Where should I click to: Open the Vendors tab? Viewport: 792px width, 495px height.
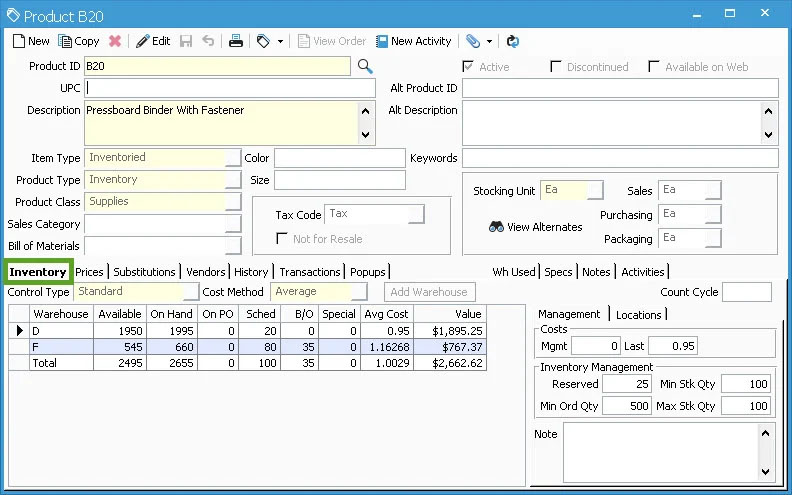pos(206,272)
